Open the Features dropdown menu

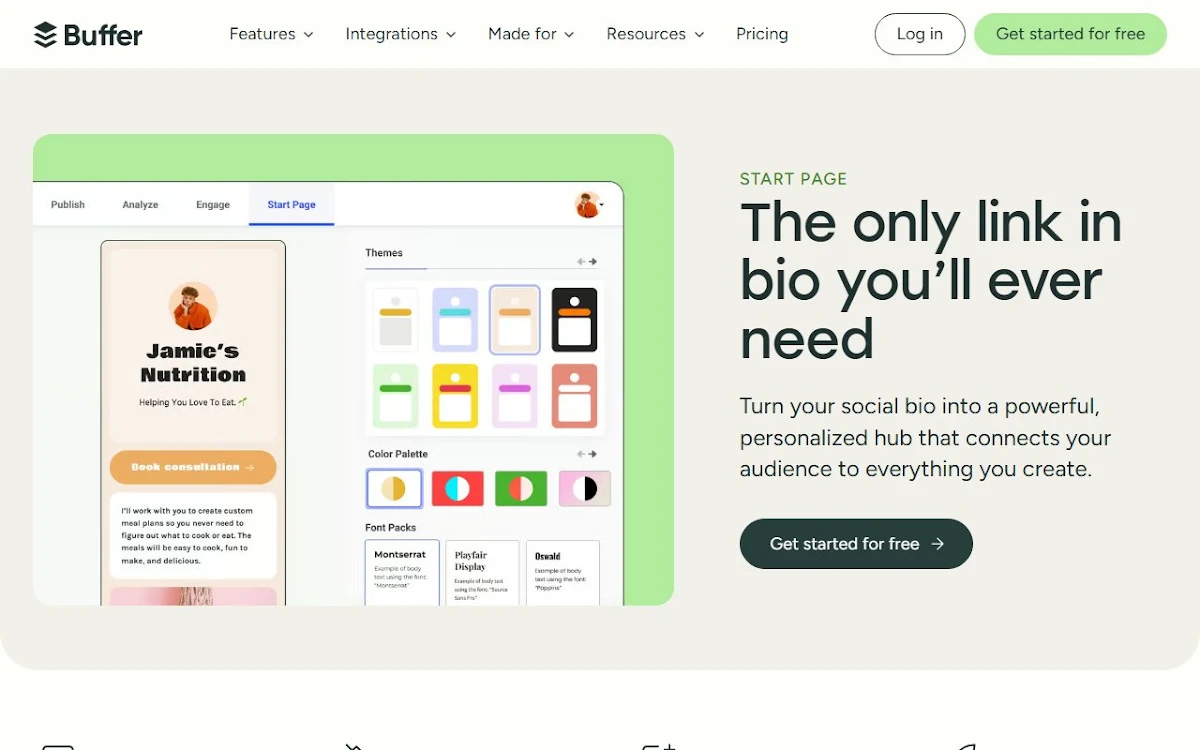pos(271,34)
